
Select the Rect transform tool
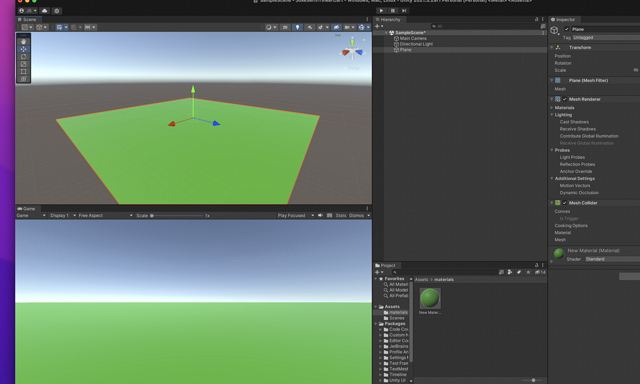(x=23, y=71)
